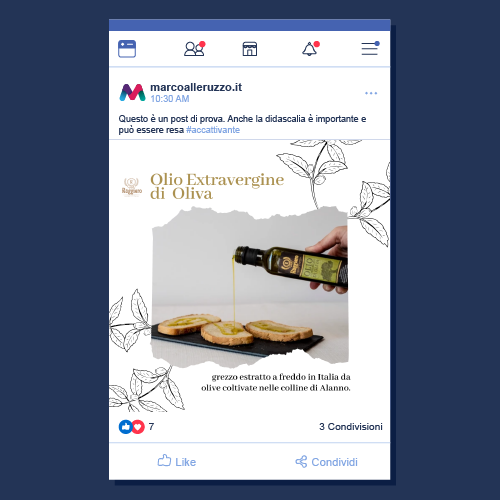Open the notifications bell icon

point(311,49)
